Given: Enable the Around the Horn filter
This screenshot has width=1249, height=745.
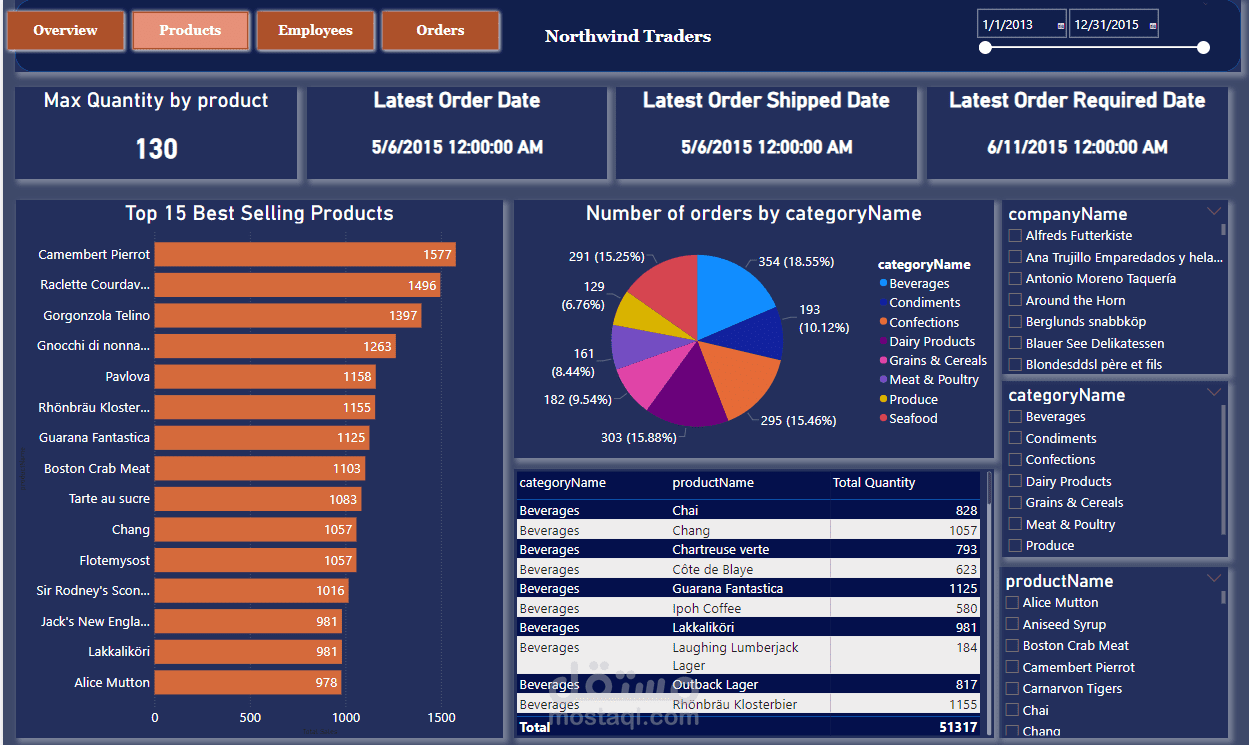Looking at the screenshot, I should tap(1015, 300).
